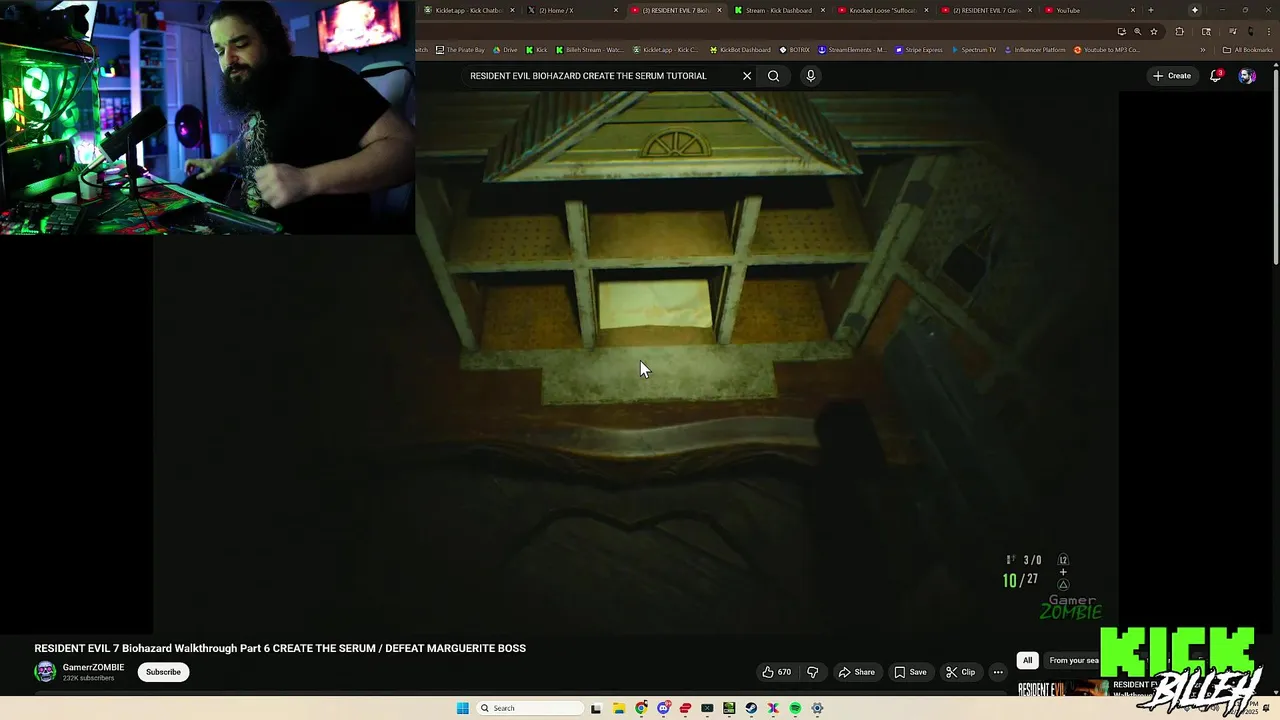Open Google Chrome from the taskbar

coord(641,708)
